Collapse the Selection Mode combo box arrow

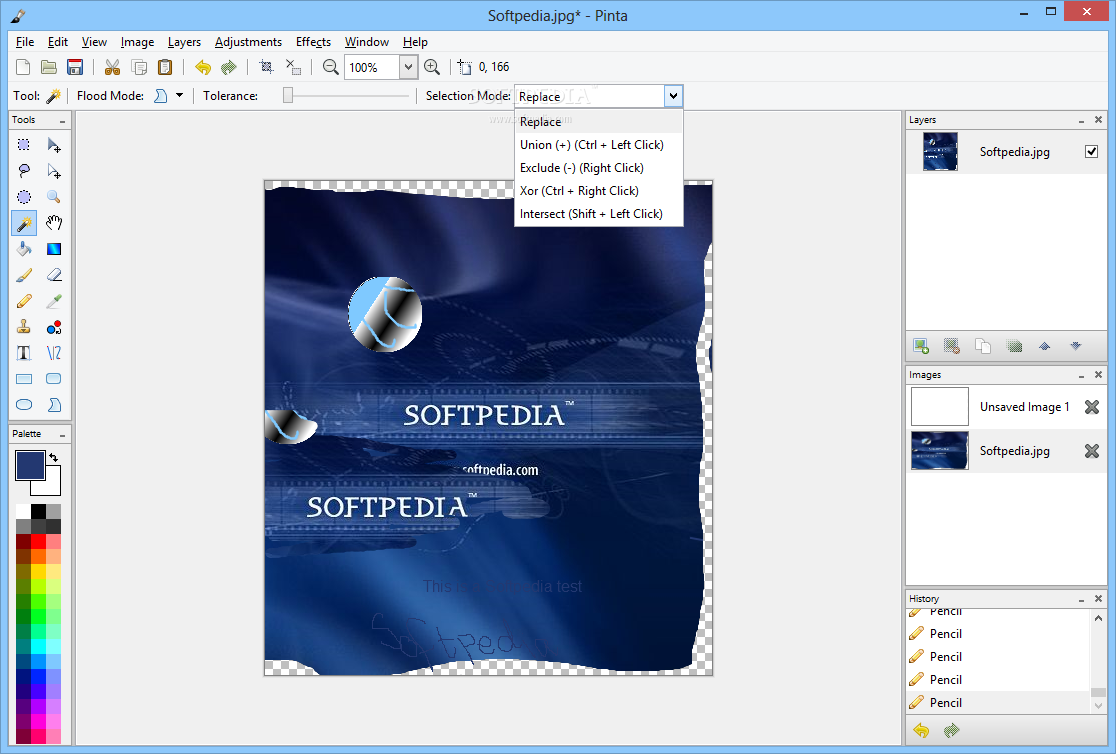[673, 96]
